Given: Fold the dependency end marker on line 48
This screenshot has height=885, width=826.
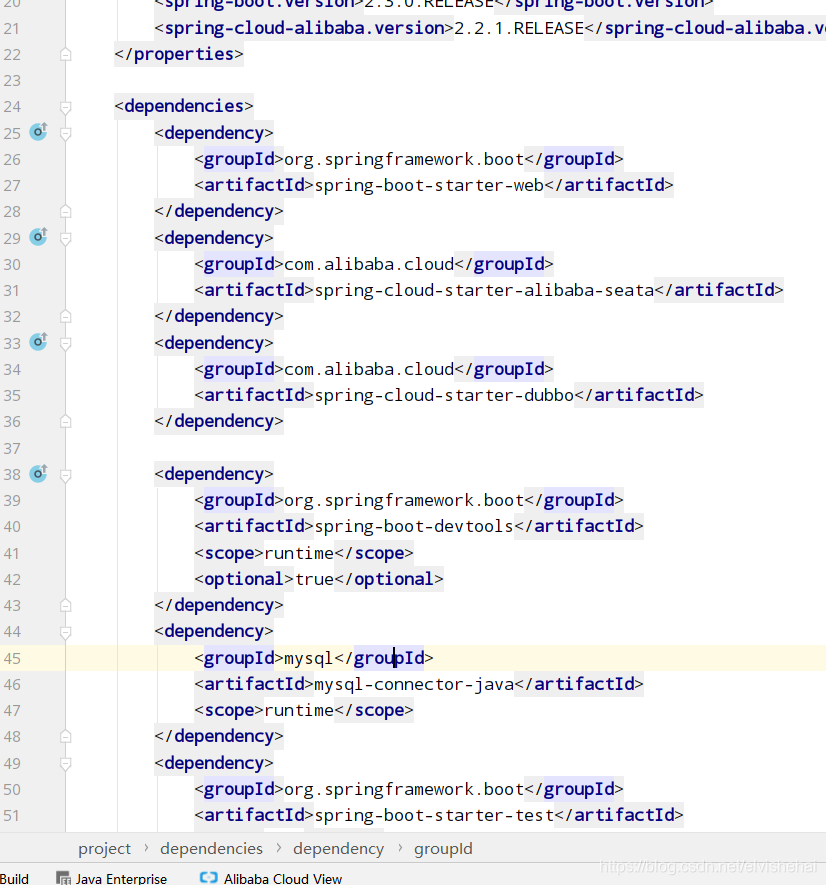Looking at the screenshot, I should (x=65, y=737).
